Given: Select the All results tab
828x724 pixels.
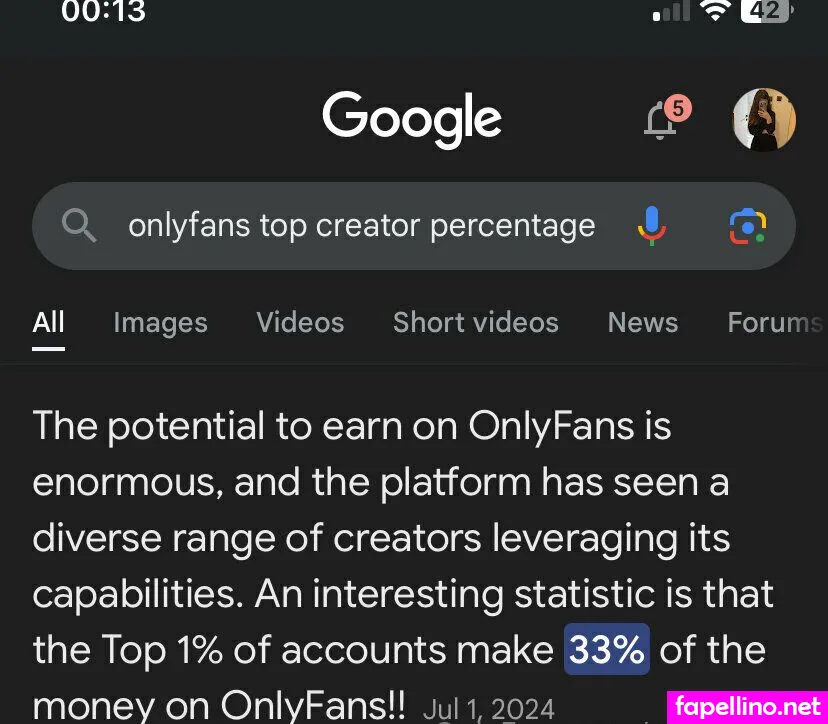Looking at the screenshot, I should [x=48, y=322].
